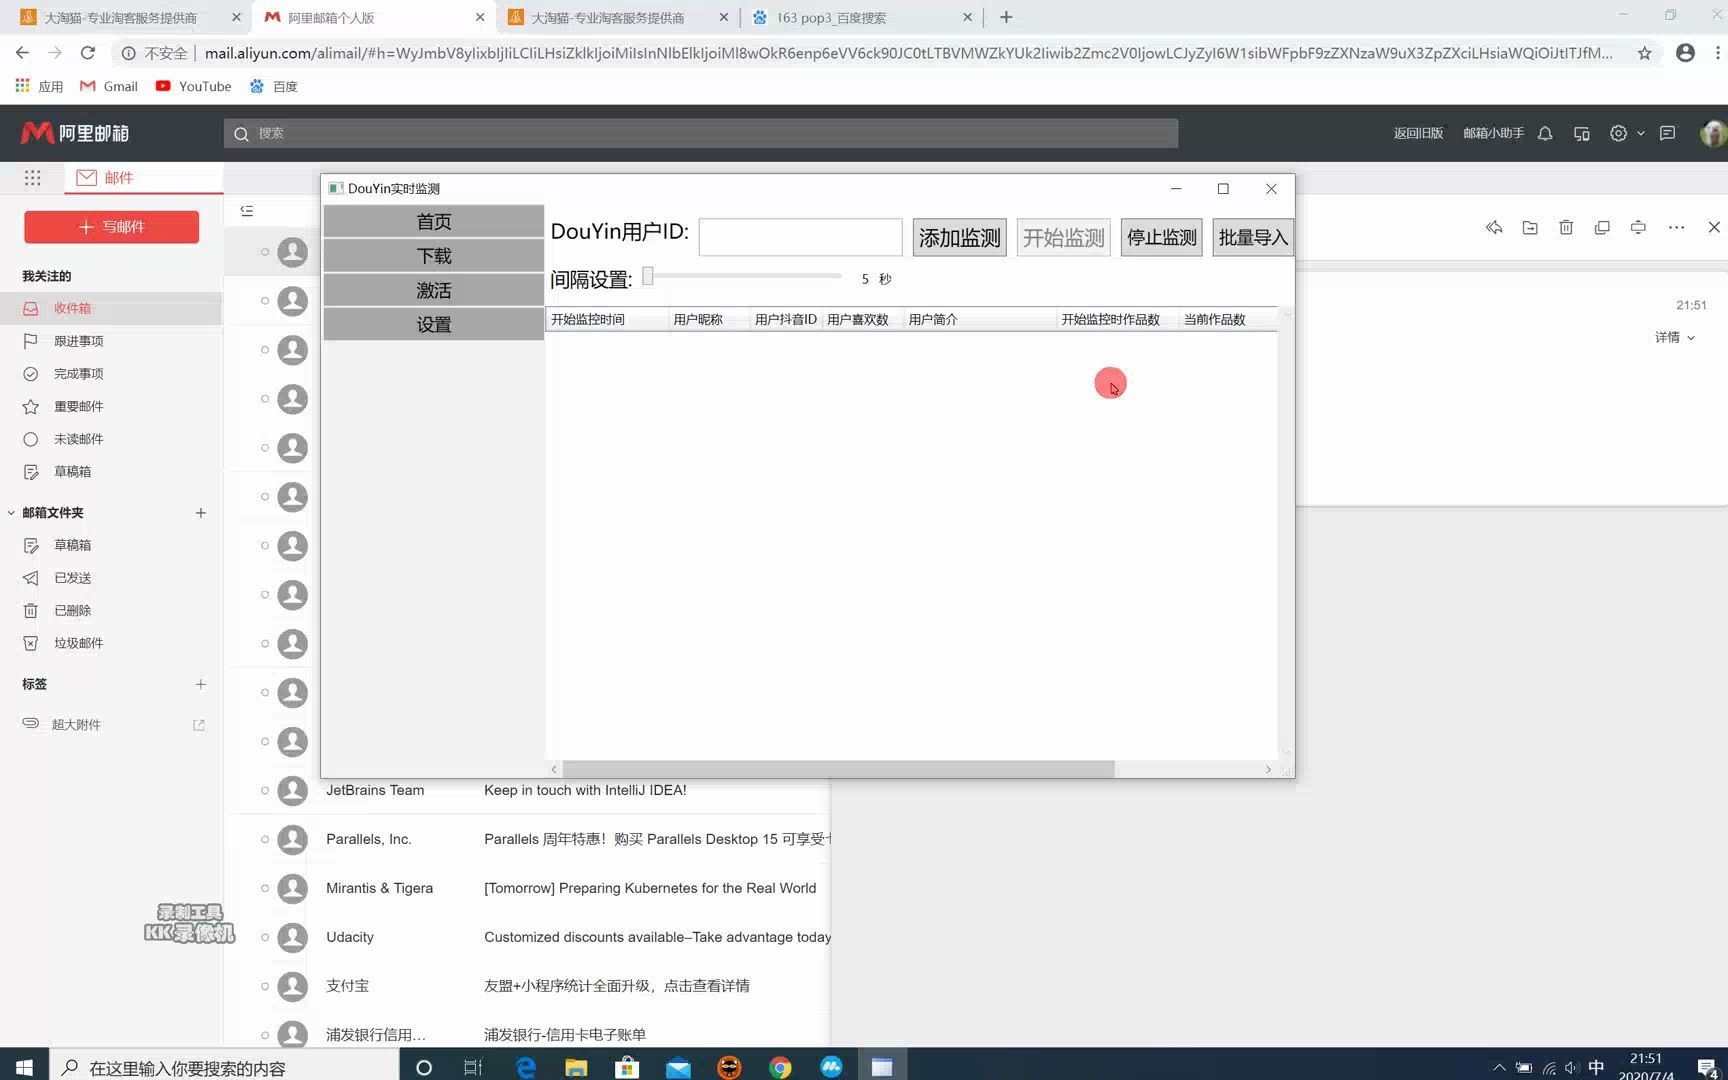Open the Chrome profile icon
This screenshot has height=1080, width=1728.
click(x=1685, y=53)
